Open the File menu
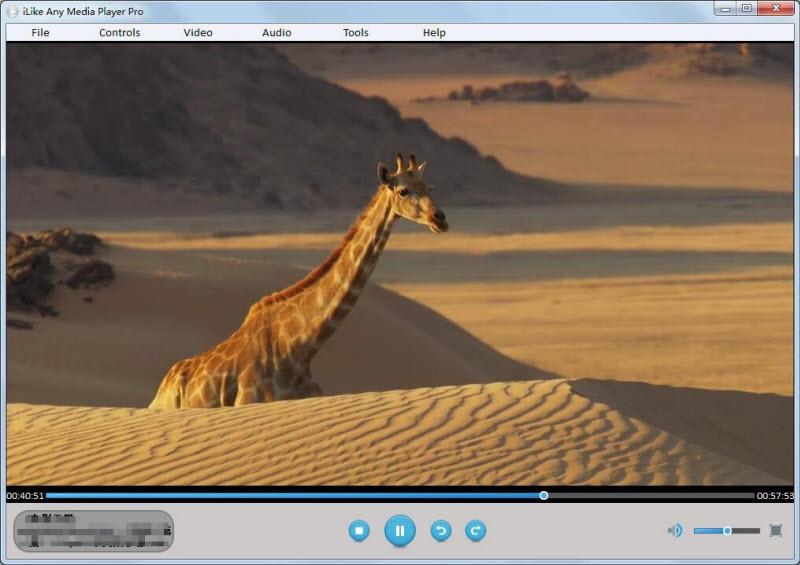The height and width of the screenshot is (565, 800). [x=40, y=33]
